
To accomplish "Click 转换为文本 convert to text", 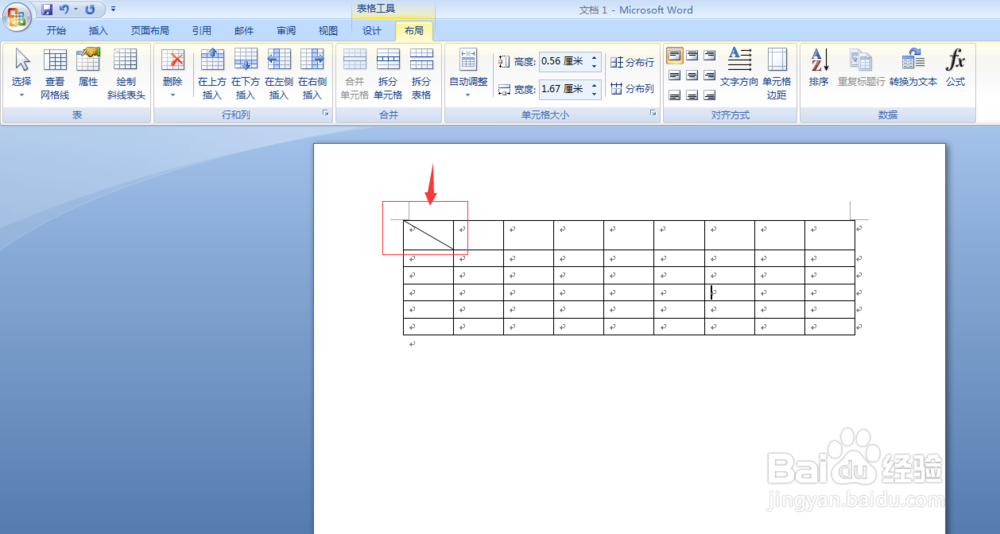I will (913, 68).
